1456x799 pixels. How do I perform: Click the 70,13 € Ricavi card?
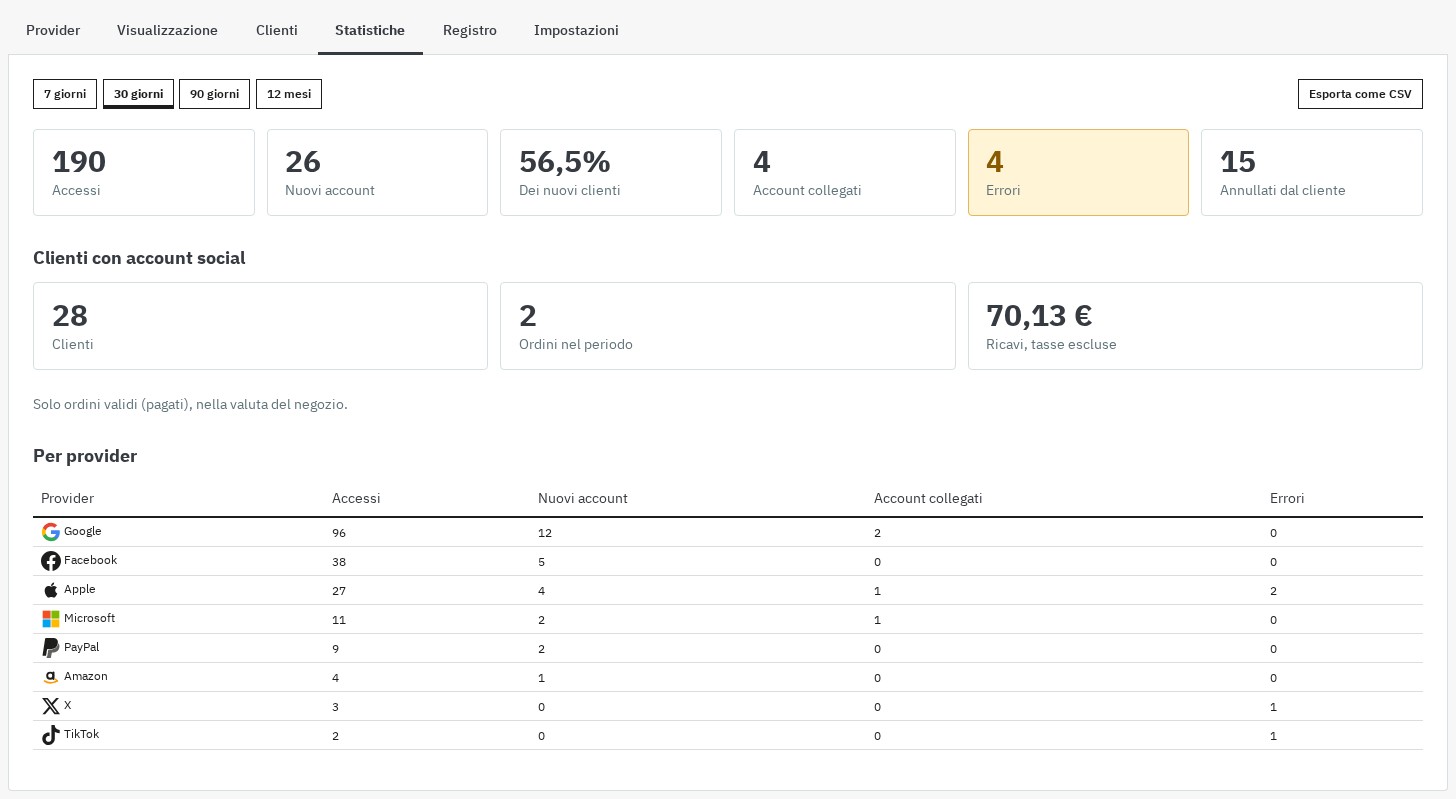(1195, 326)
